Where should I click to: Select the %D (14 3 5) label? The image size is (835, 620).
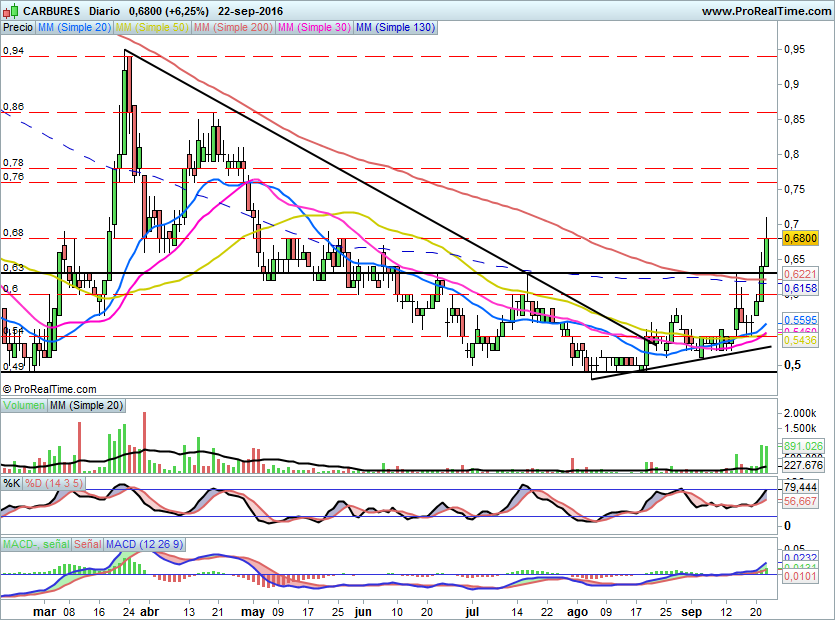[55, 483]
